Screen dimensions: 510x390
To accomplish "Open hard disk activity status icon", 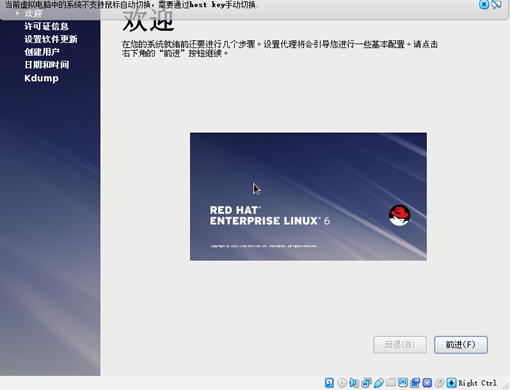I will pos(329,383).
